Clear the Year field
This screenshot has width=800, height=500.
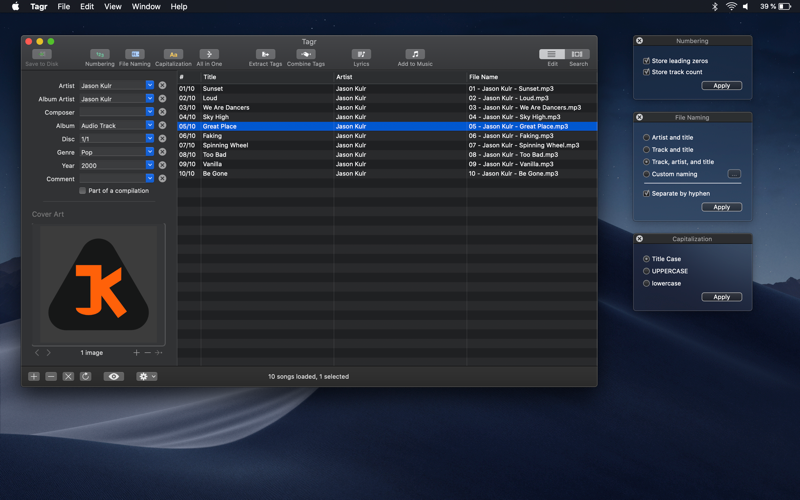point(162,165)
